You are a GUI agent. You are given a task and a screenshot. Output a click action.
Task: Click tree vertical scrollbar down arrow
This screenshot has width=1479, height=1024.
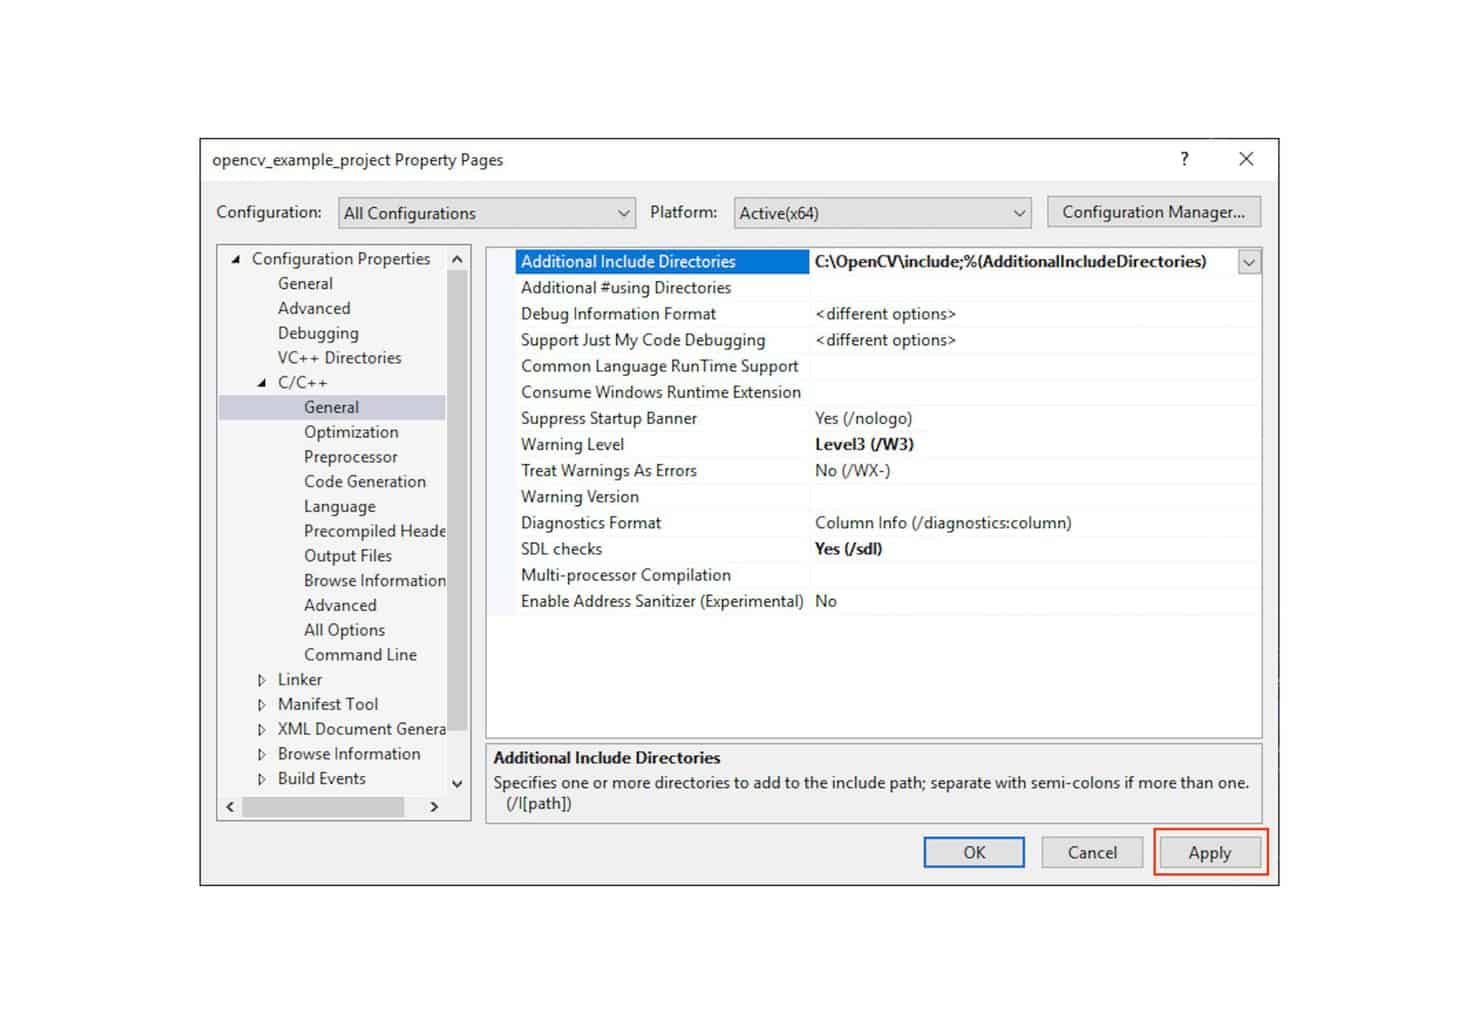pyautogui.click(x=457, y=784)
